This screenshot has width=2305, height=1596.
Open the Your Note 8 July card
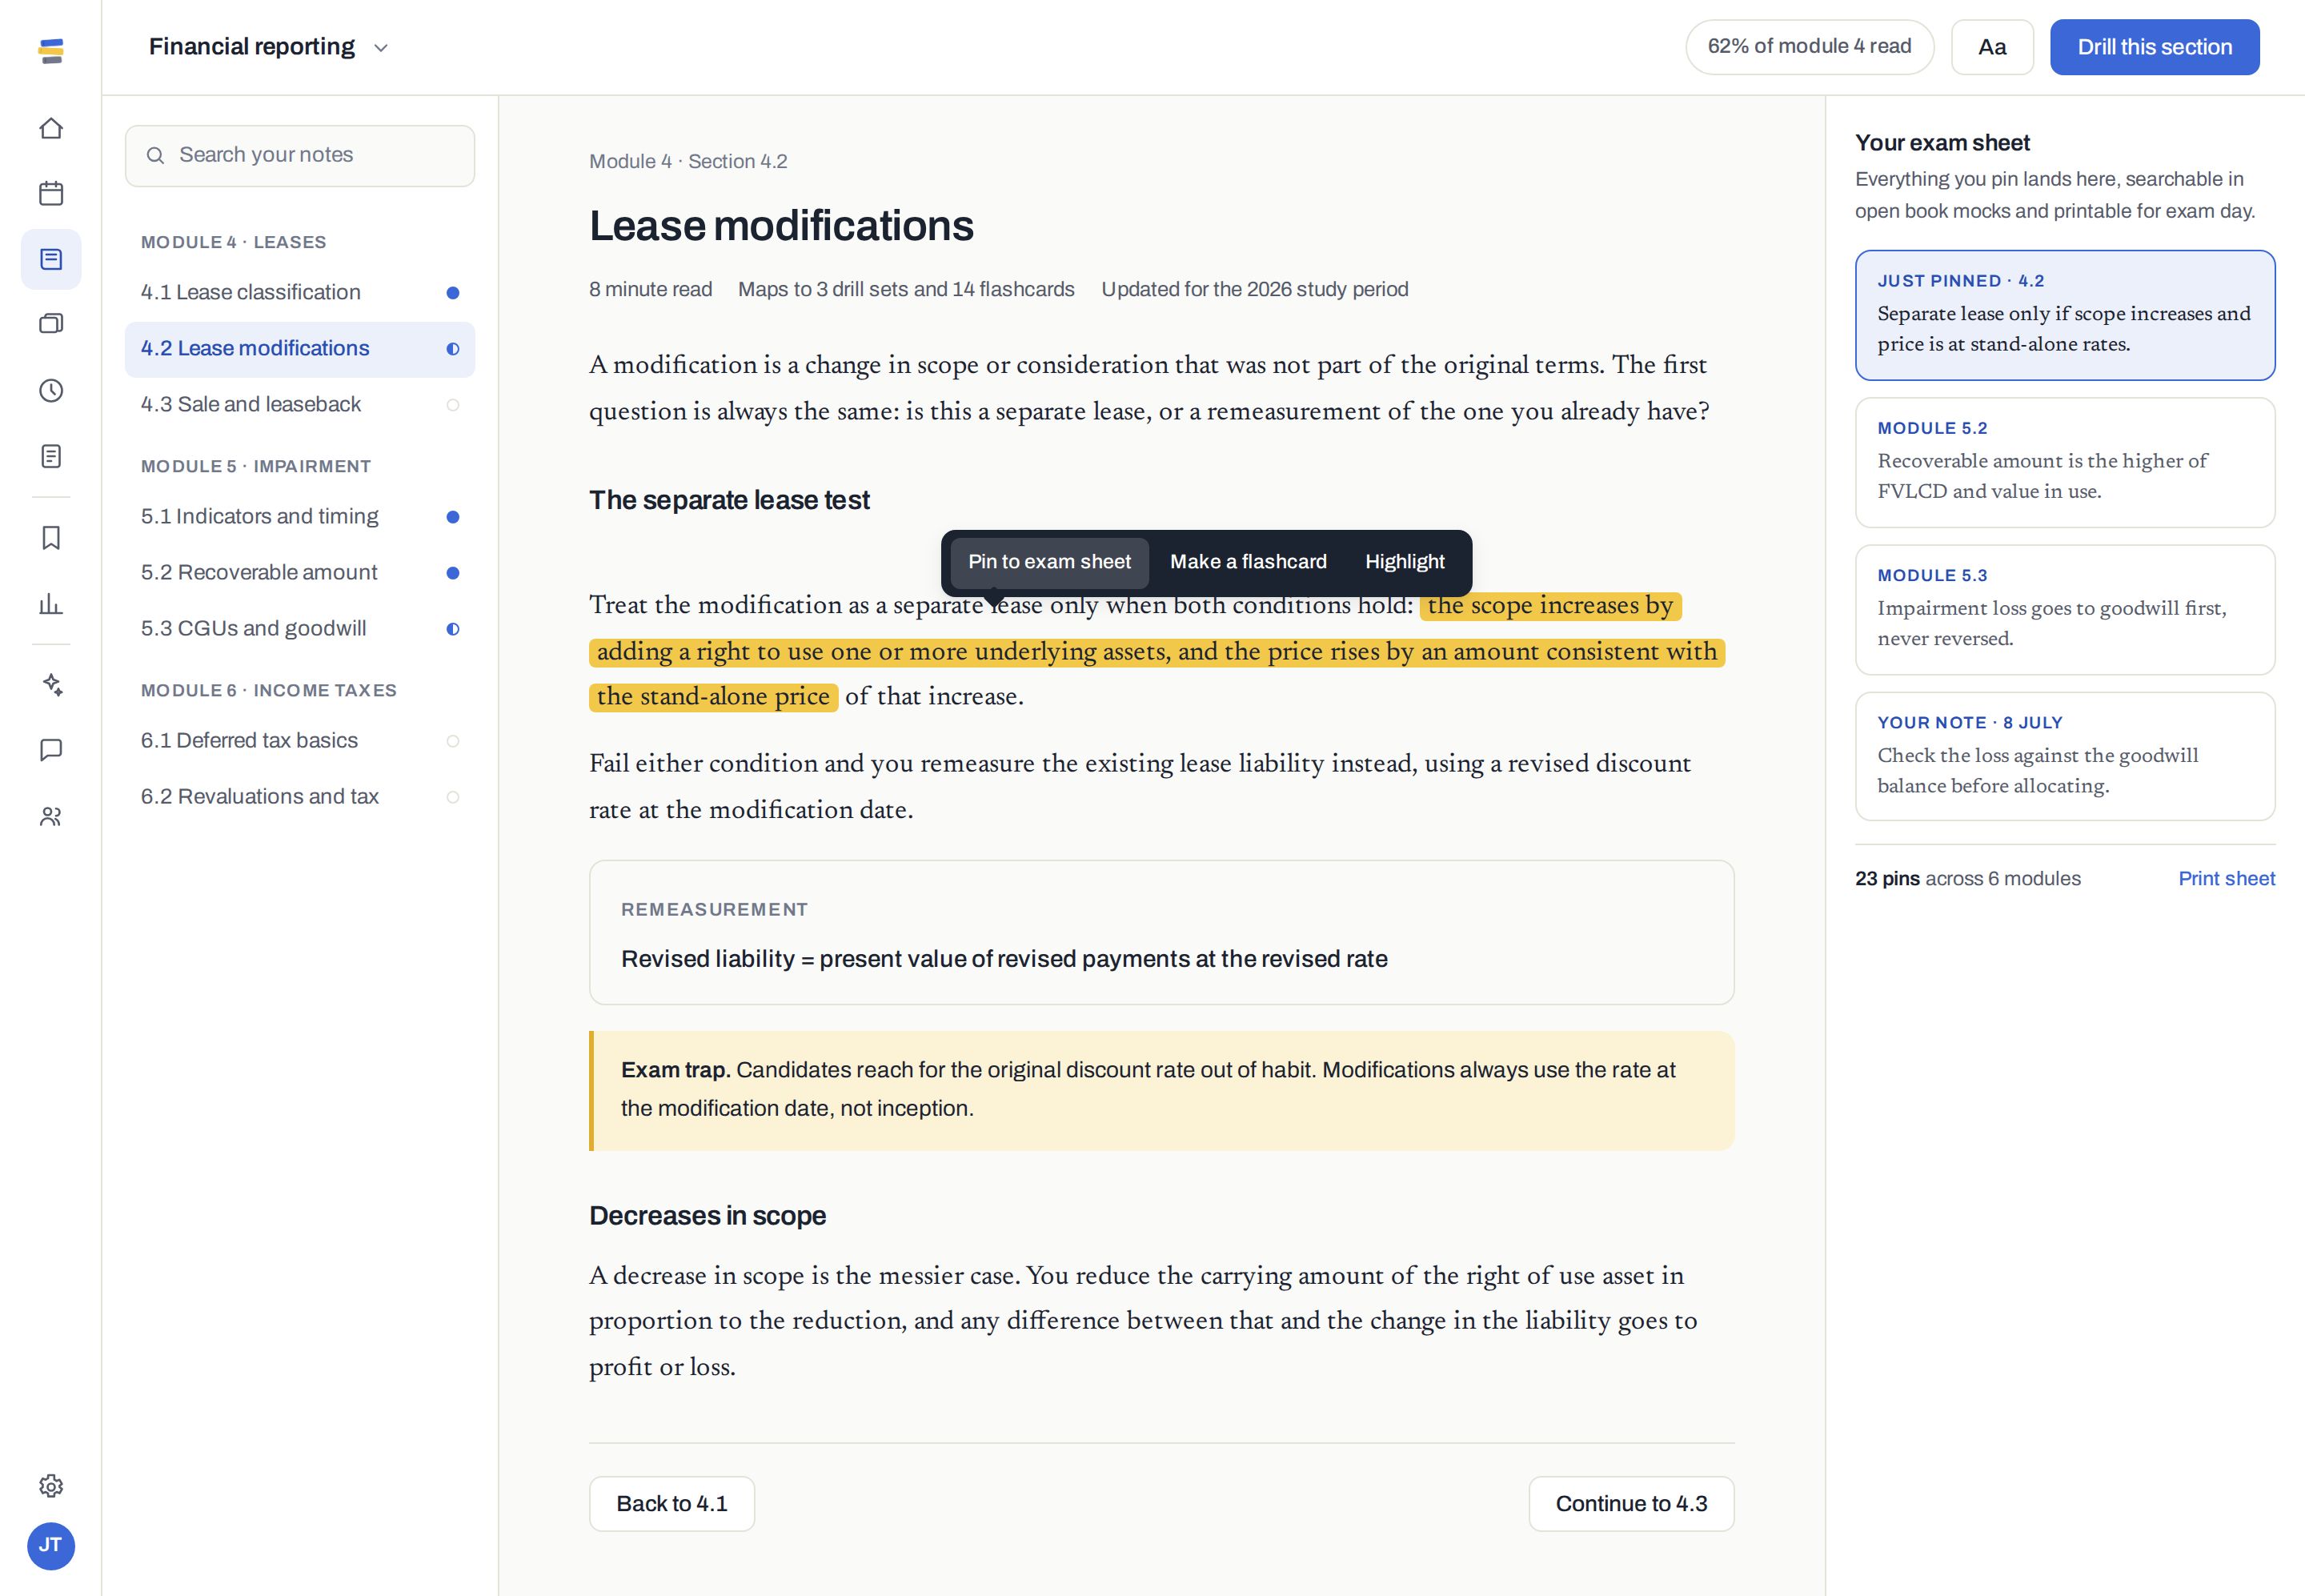[x=2065, y=757]
